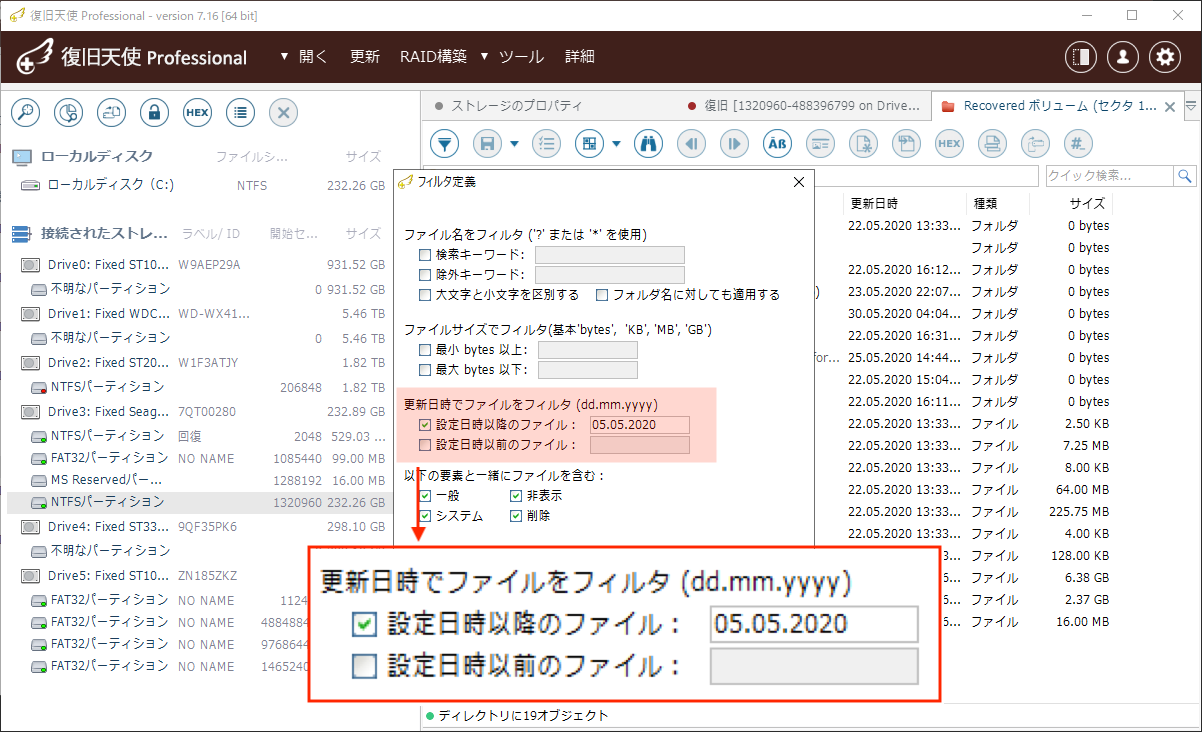
Task: Click the find next arrow icon
Action: 734,144
